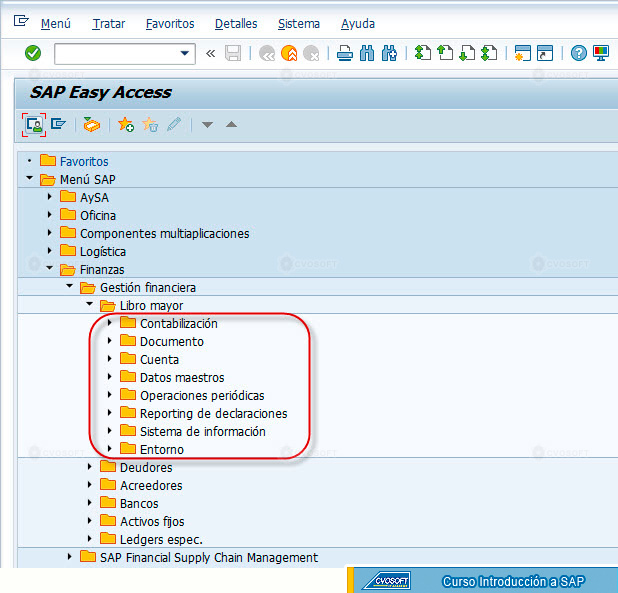Collapse the Libro mayor node

(x=90, y=304)
